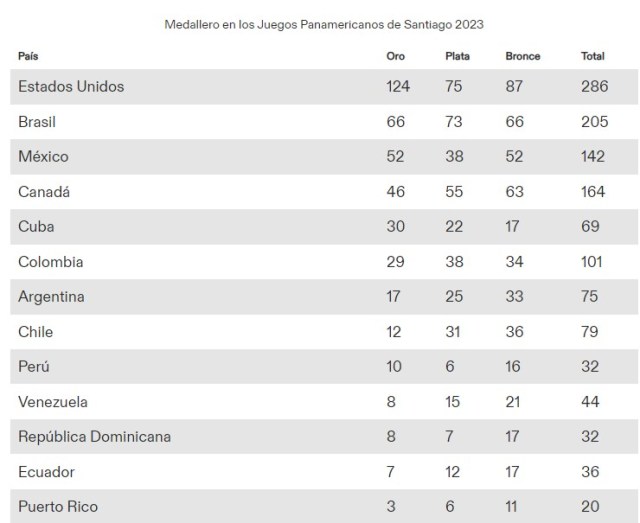Select Chile's bronze count 36
Viewport: 640px width, 523px height.
coord(516,332)
